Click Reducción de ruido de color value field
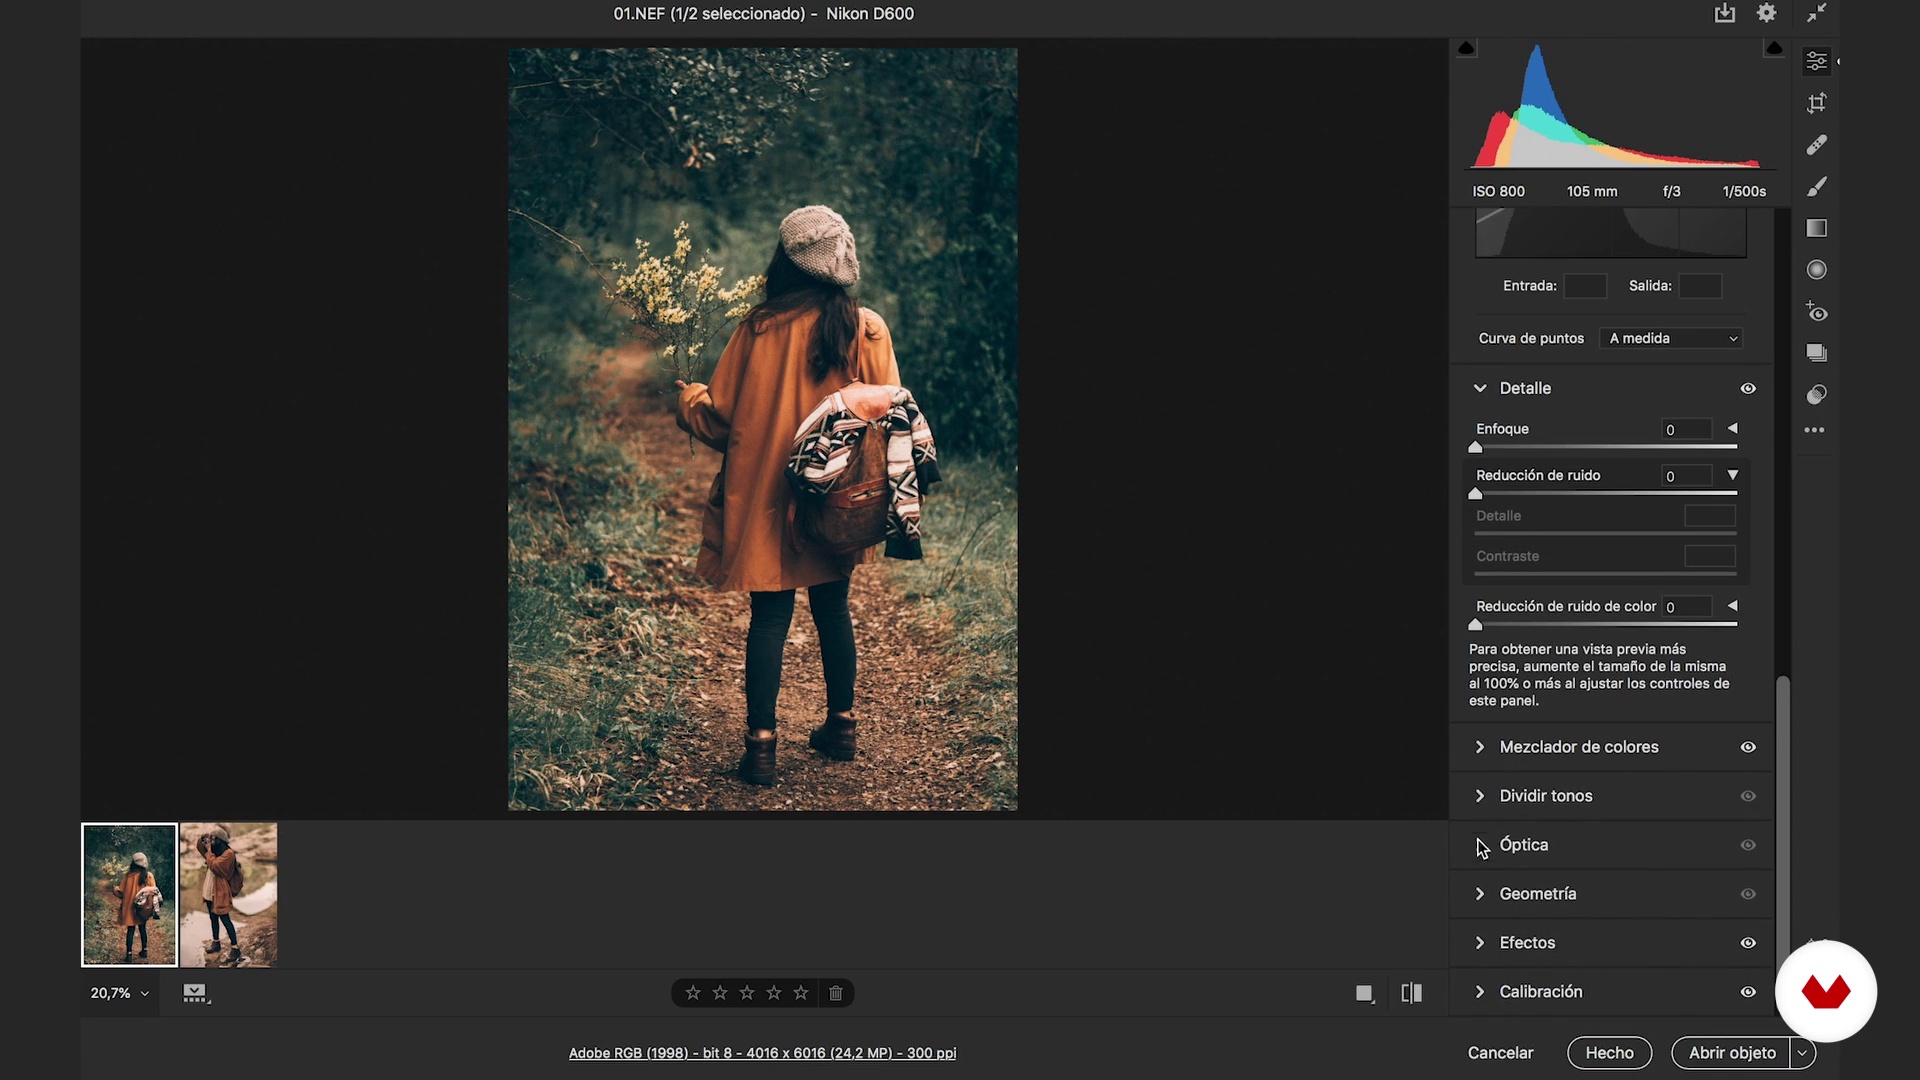1920x1080 pixels. tap(1687, 607)
